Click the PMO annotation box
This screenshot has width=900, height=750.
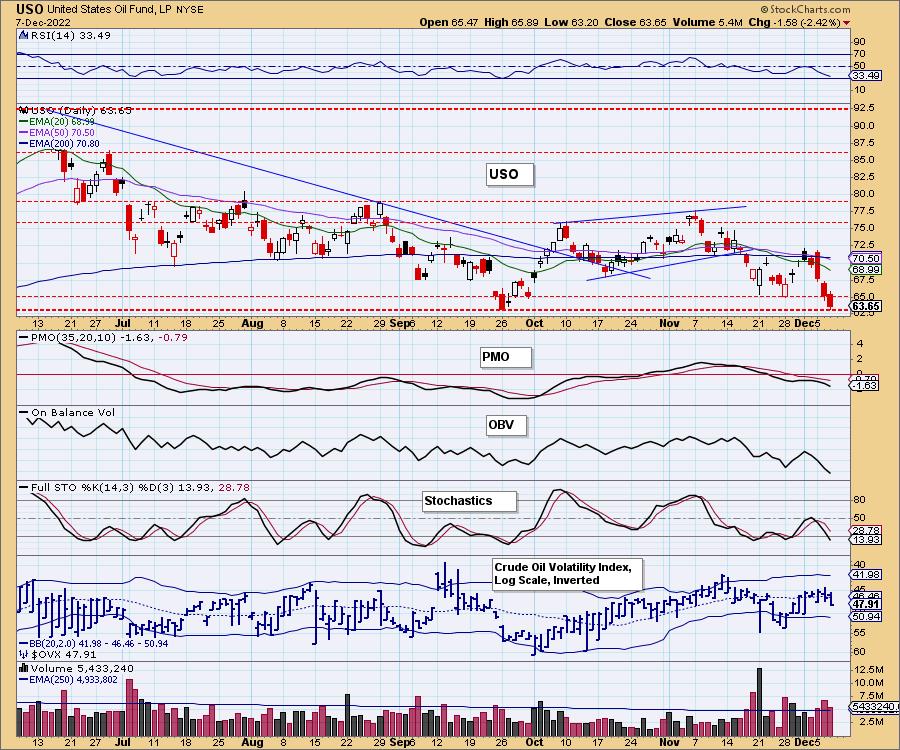click(505, 357)
